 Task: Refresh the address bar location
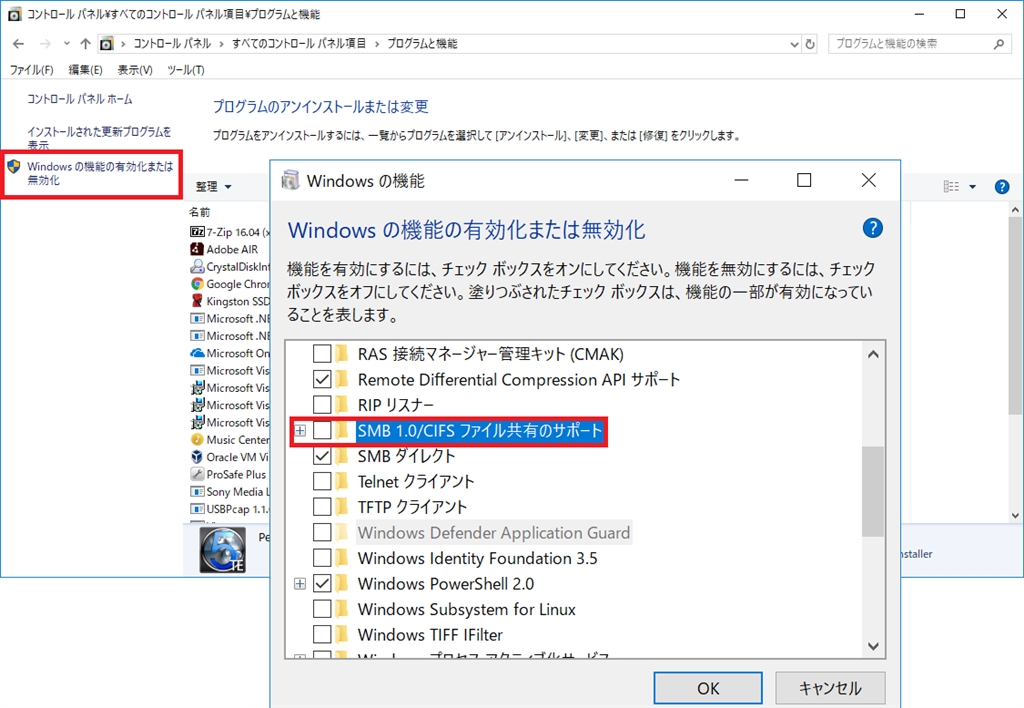[810, 44]
